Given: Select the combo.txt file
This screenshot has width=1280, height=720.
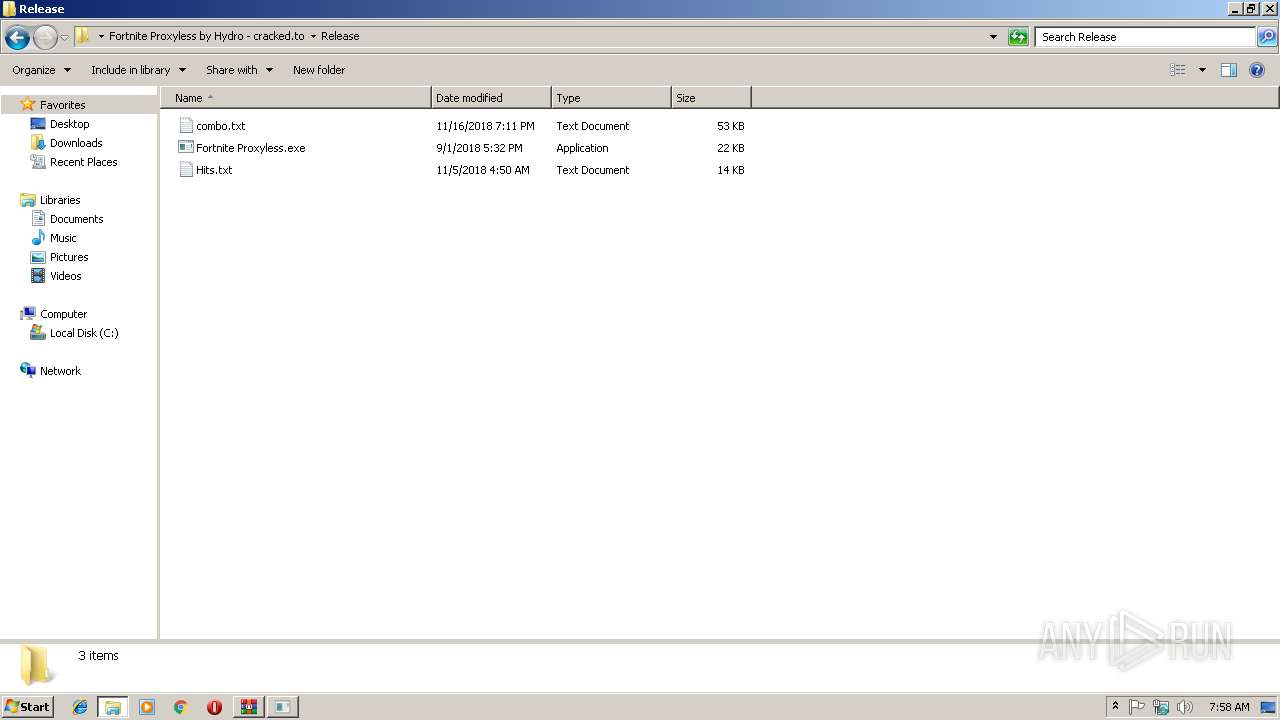Looking at the screenshot, I should (x=220, y=126).
